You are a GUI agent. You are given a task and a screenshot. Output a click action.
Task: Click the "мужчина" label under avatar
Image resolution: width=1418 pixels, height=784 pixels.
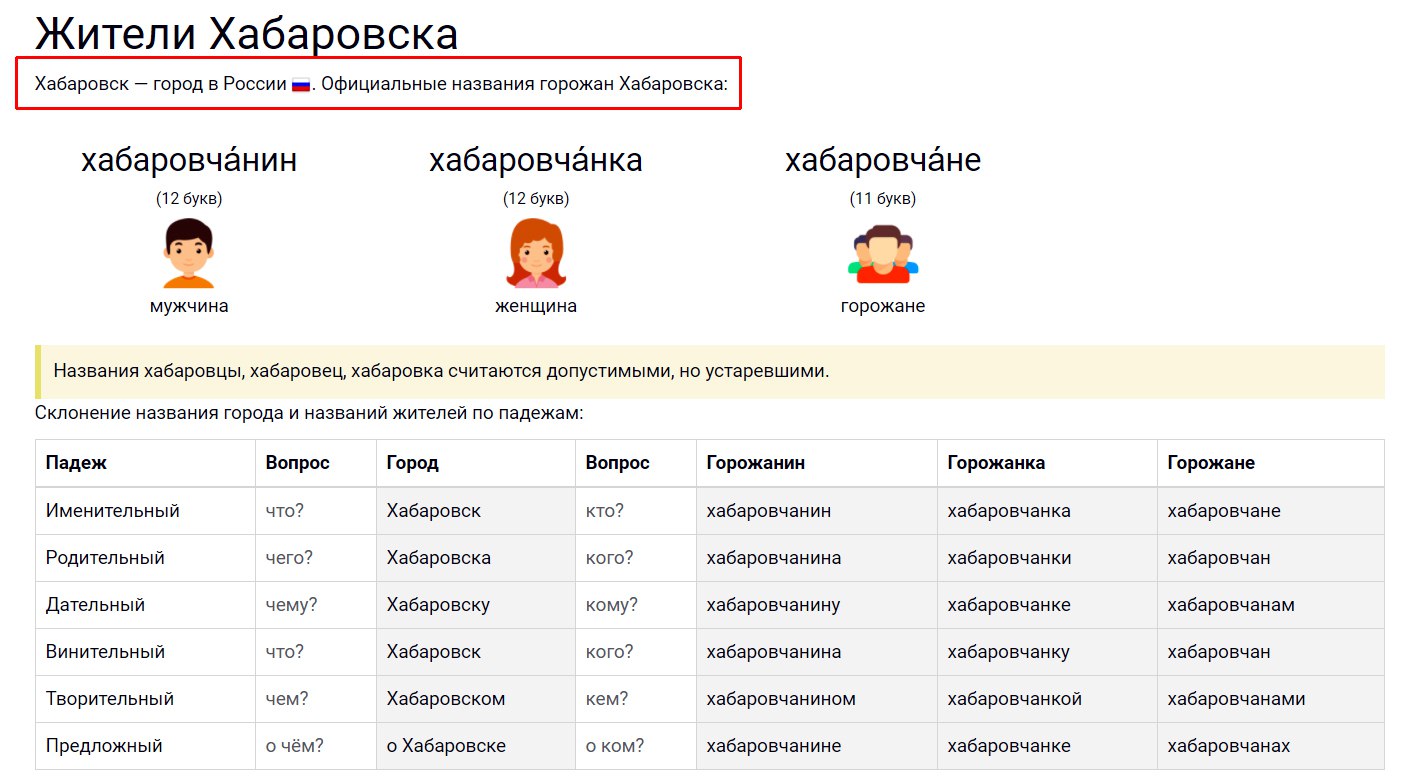(x=189, y=306)
